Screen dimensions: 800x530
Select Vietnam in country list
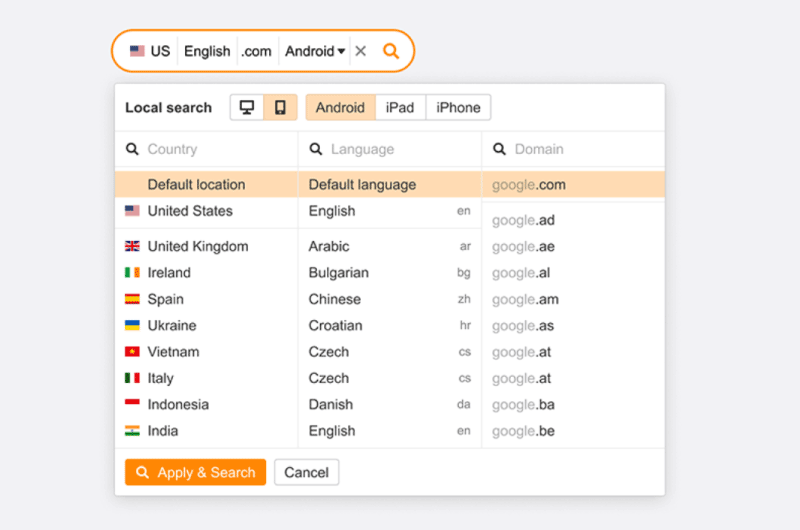[206, 352]
